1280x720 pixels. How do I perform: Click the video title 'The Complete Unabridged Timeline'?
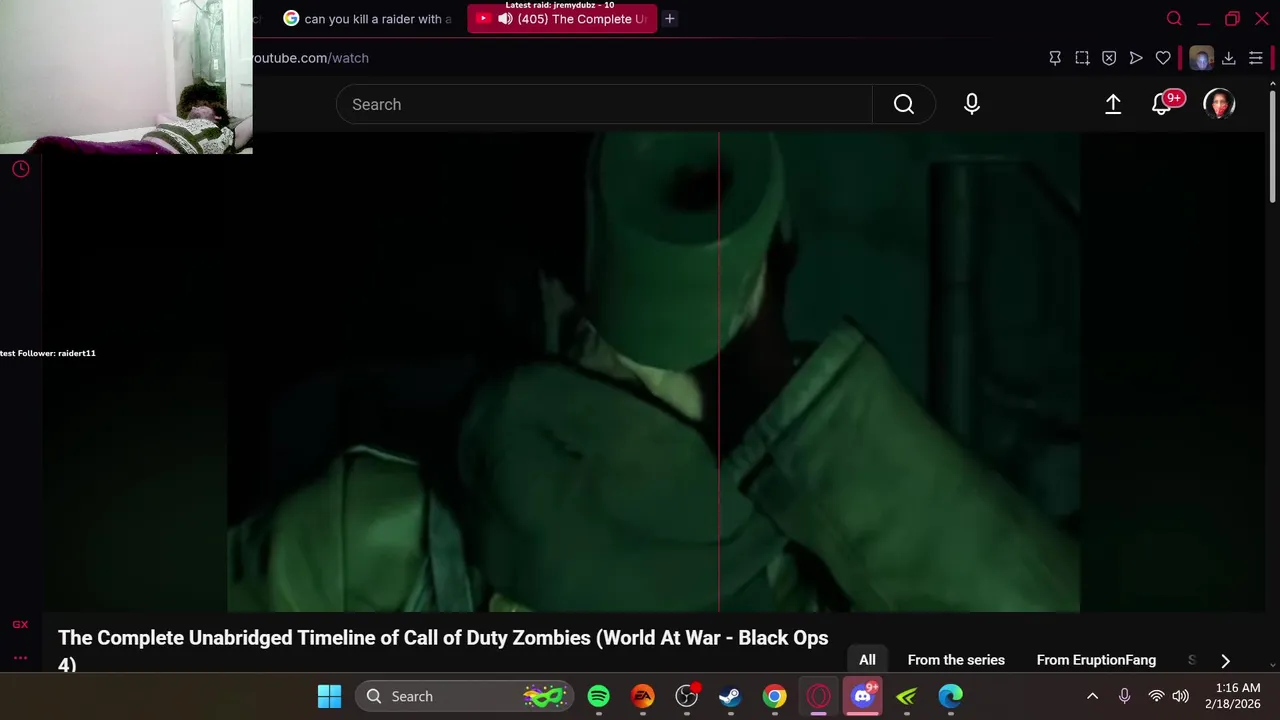443,650
